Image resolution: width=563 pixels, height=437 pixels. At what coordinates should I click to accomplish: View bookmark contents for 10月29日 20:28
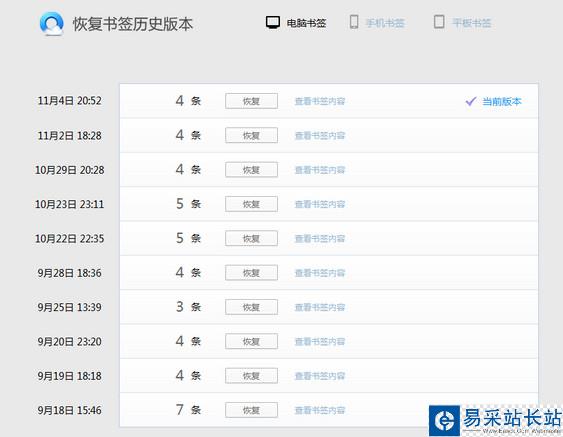point(320,170)
